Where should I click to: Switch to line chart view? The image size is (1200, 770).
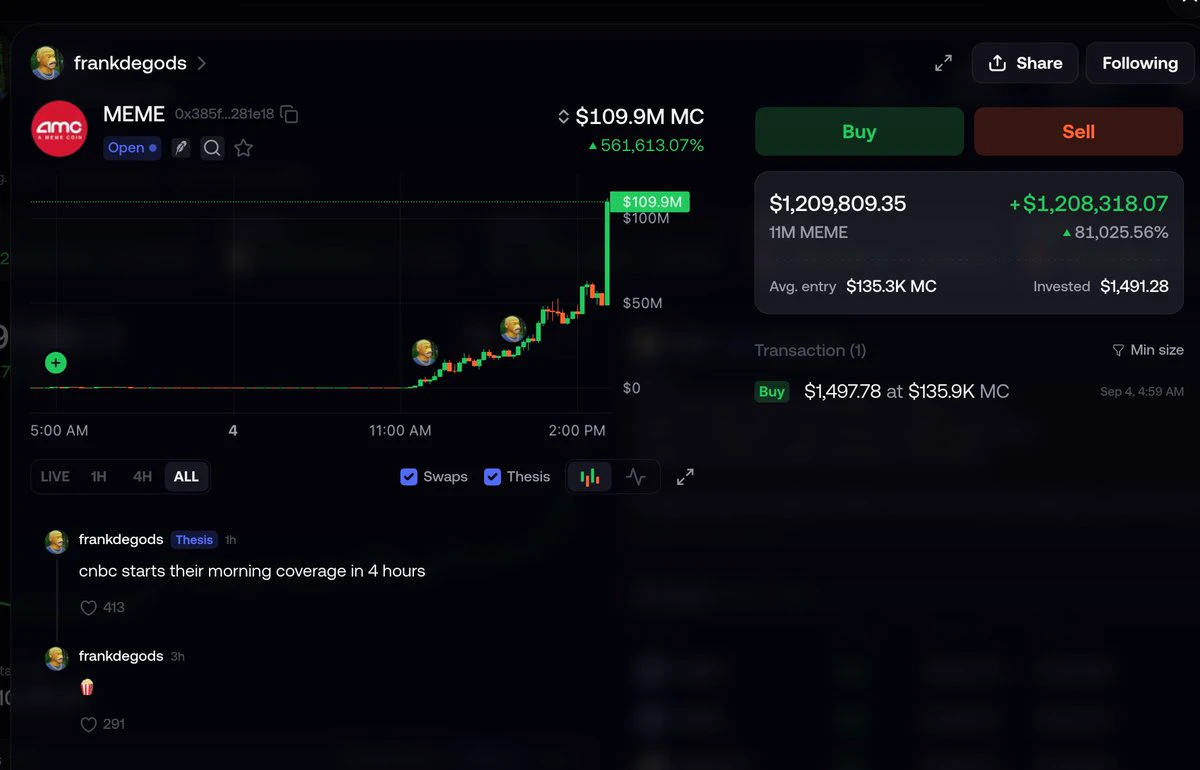pos(636,477)
